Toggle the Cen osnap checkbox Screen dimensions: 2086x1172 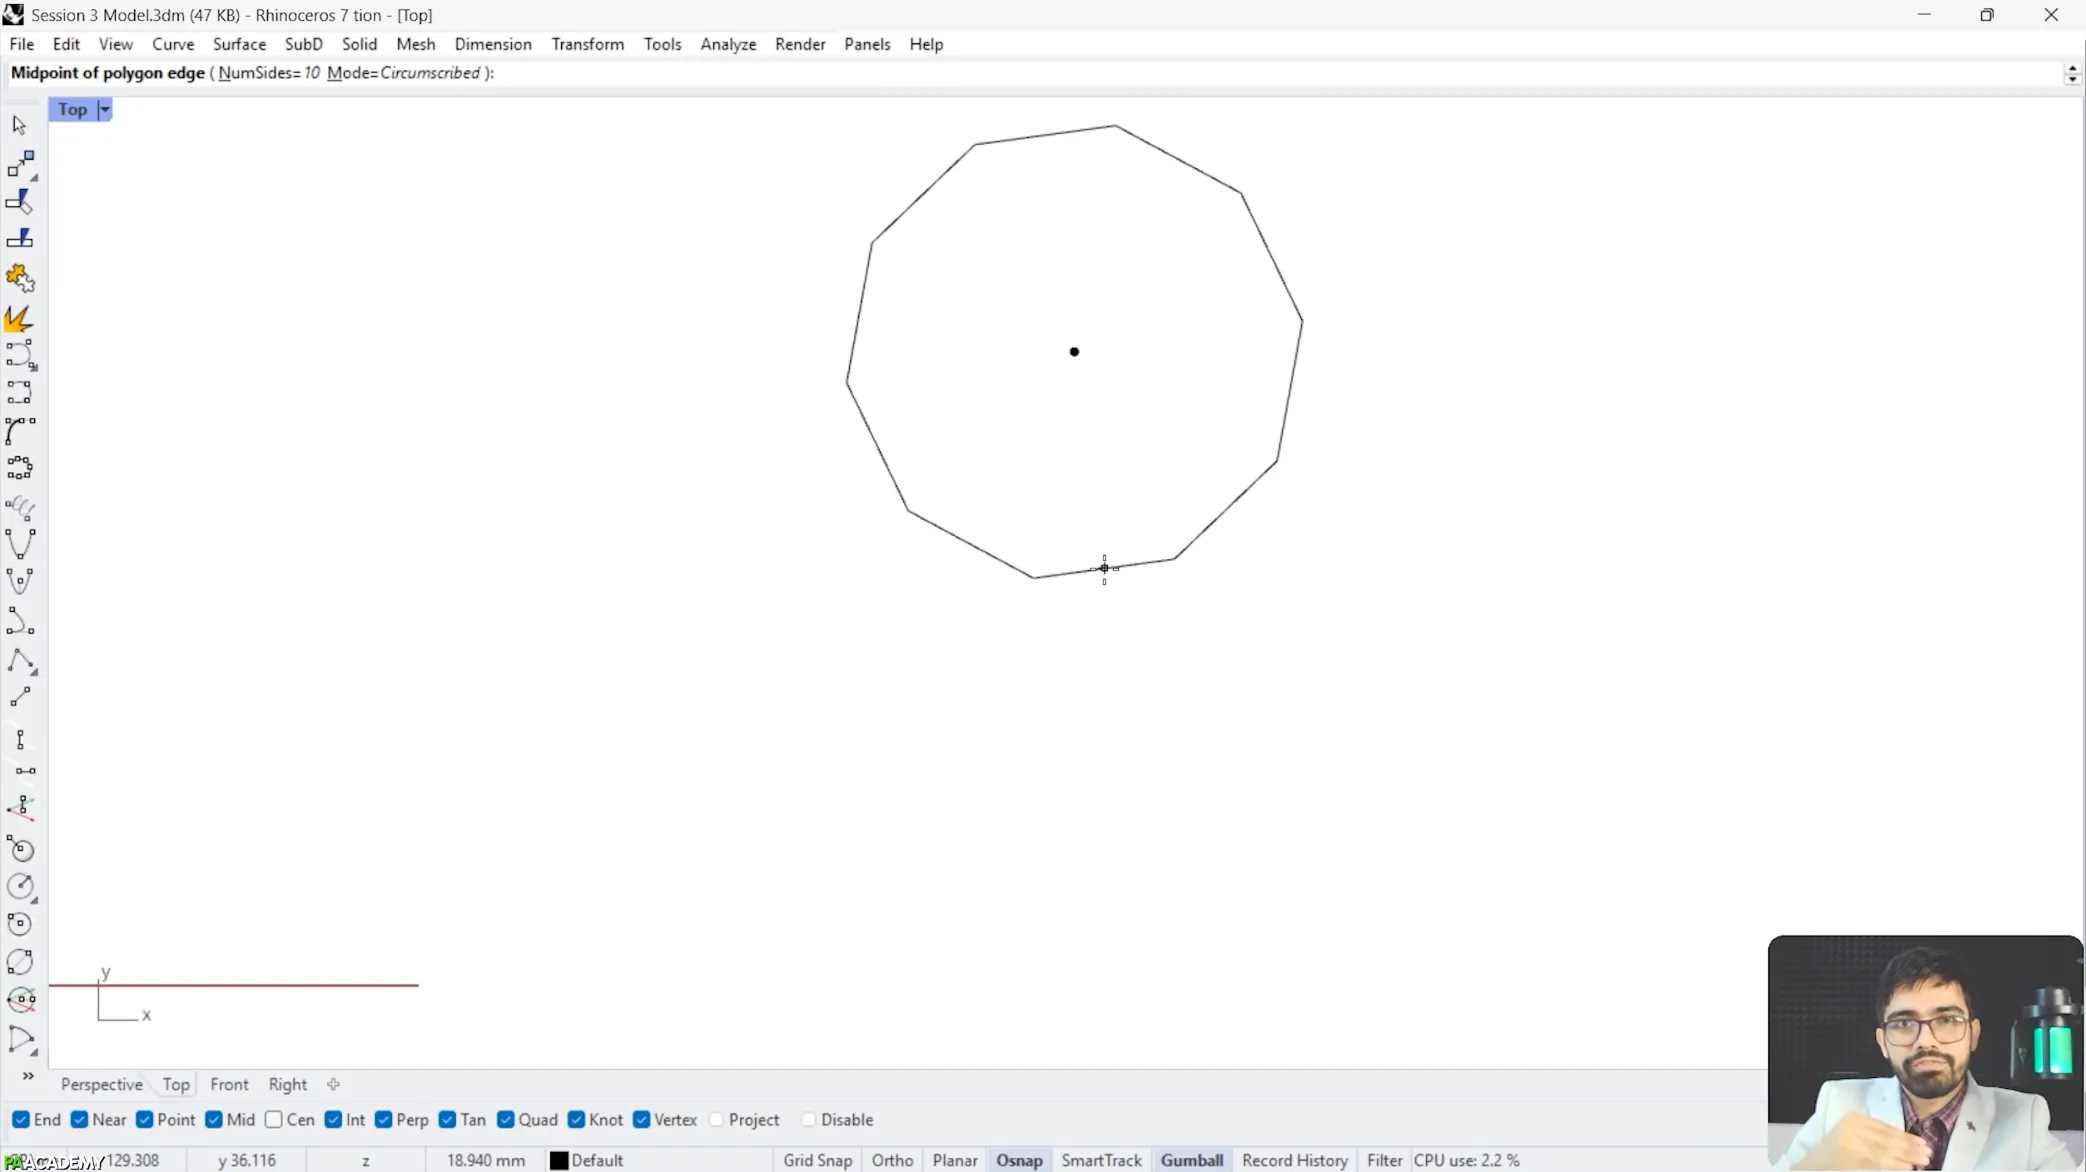[x=274, y=1119]
